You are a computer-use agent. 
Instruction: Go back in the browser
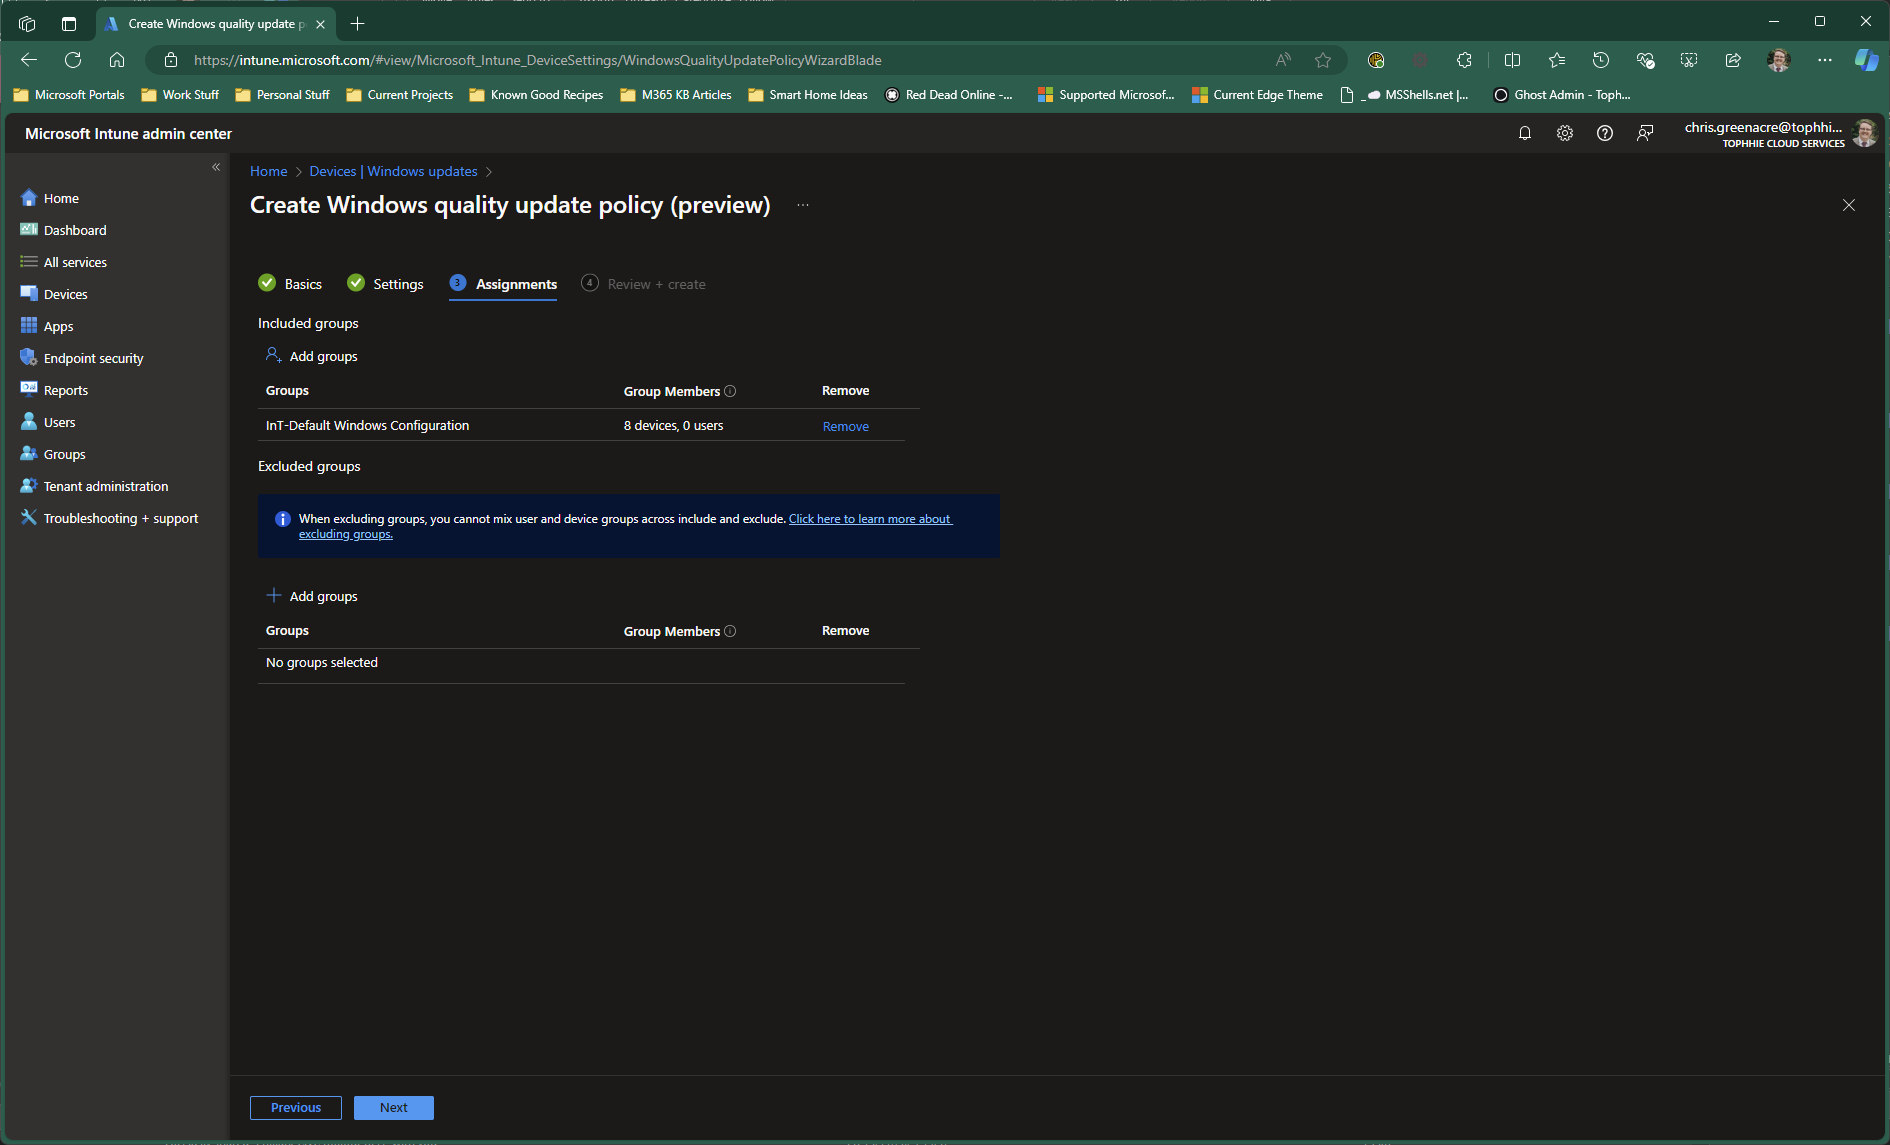(x=29, y=60)
